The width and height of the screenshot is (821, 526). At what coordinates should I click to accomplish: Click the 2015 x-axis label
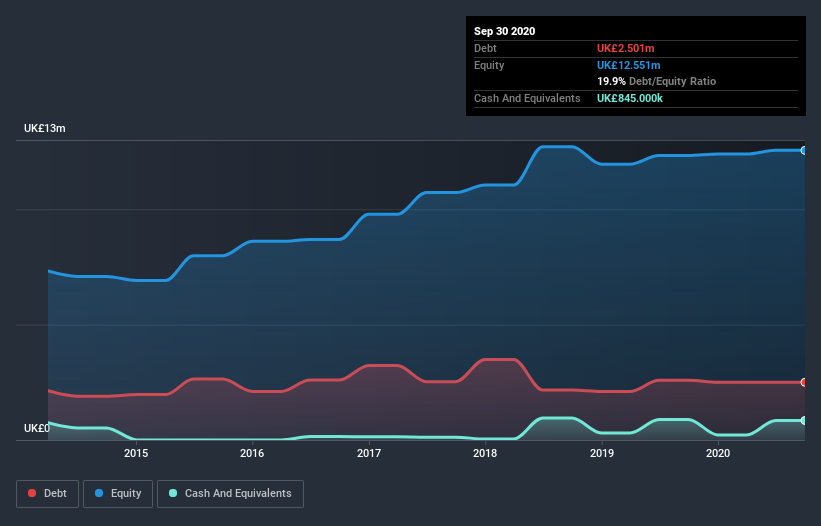(136, 453)
